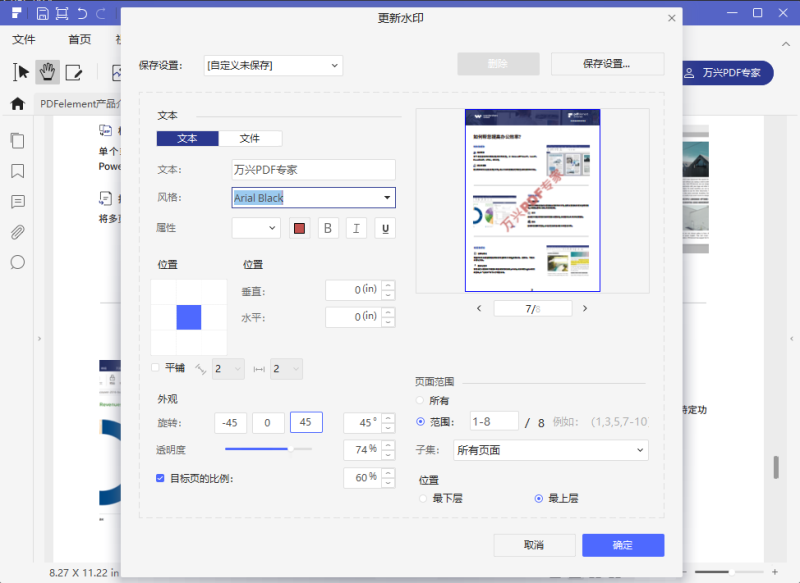The height and width of the screenshot is (583, 800).
Task: Select the 所有 page range radio button
Action: pyautogui.click(x=419, y=400)
